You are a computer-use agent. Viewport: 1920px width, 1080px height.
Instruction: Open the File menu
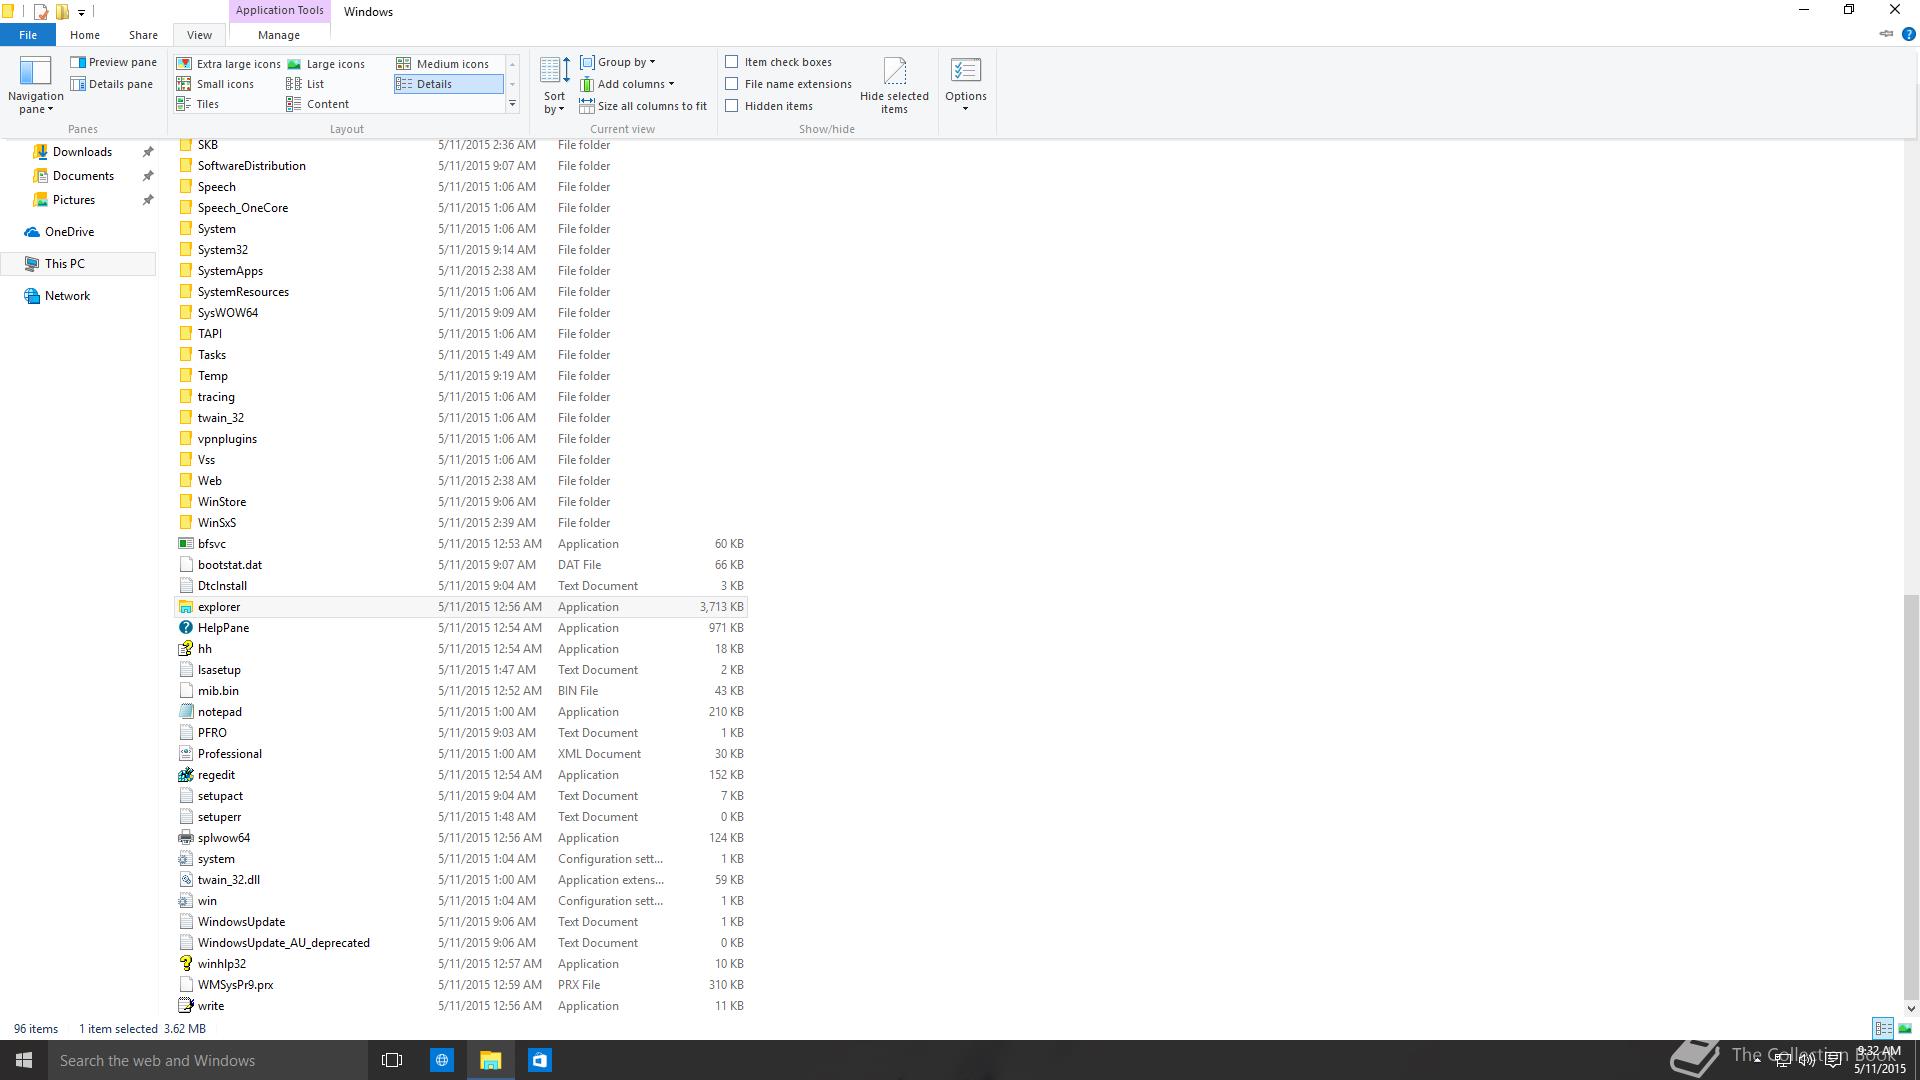point(28,35)
